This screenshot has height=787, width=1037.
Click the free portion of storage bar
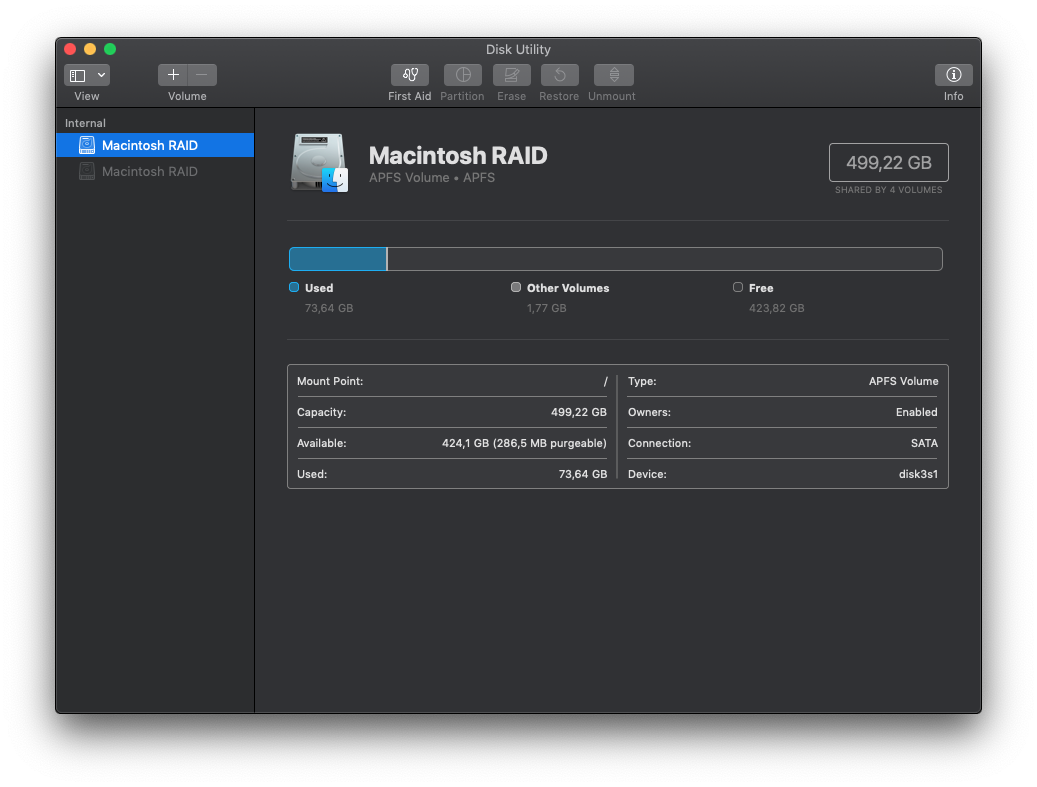665,259
